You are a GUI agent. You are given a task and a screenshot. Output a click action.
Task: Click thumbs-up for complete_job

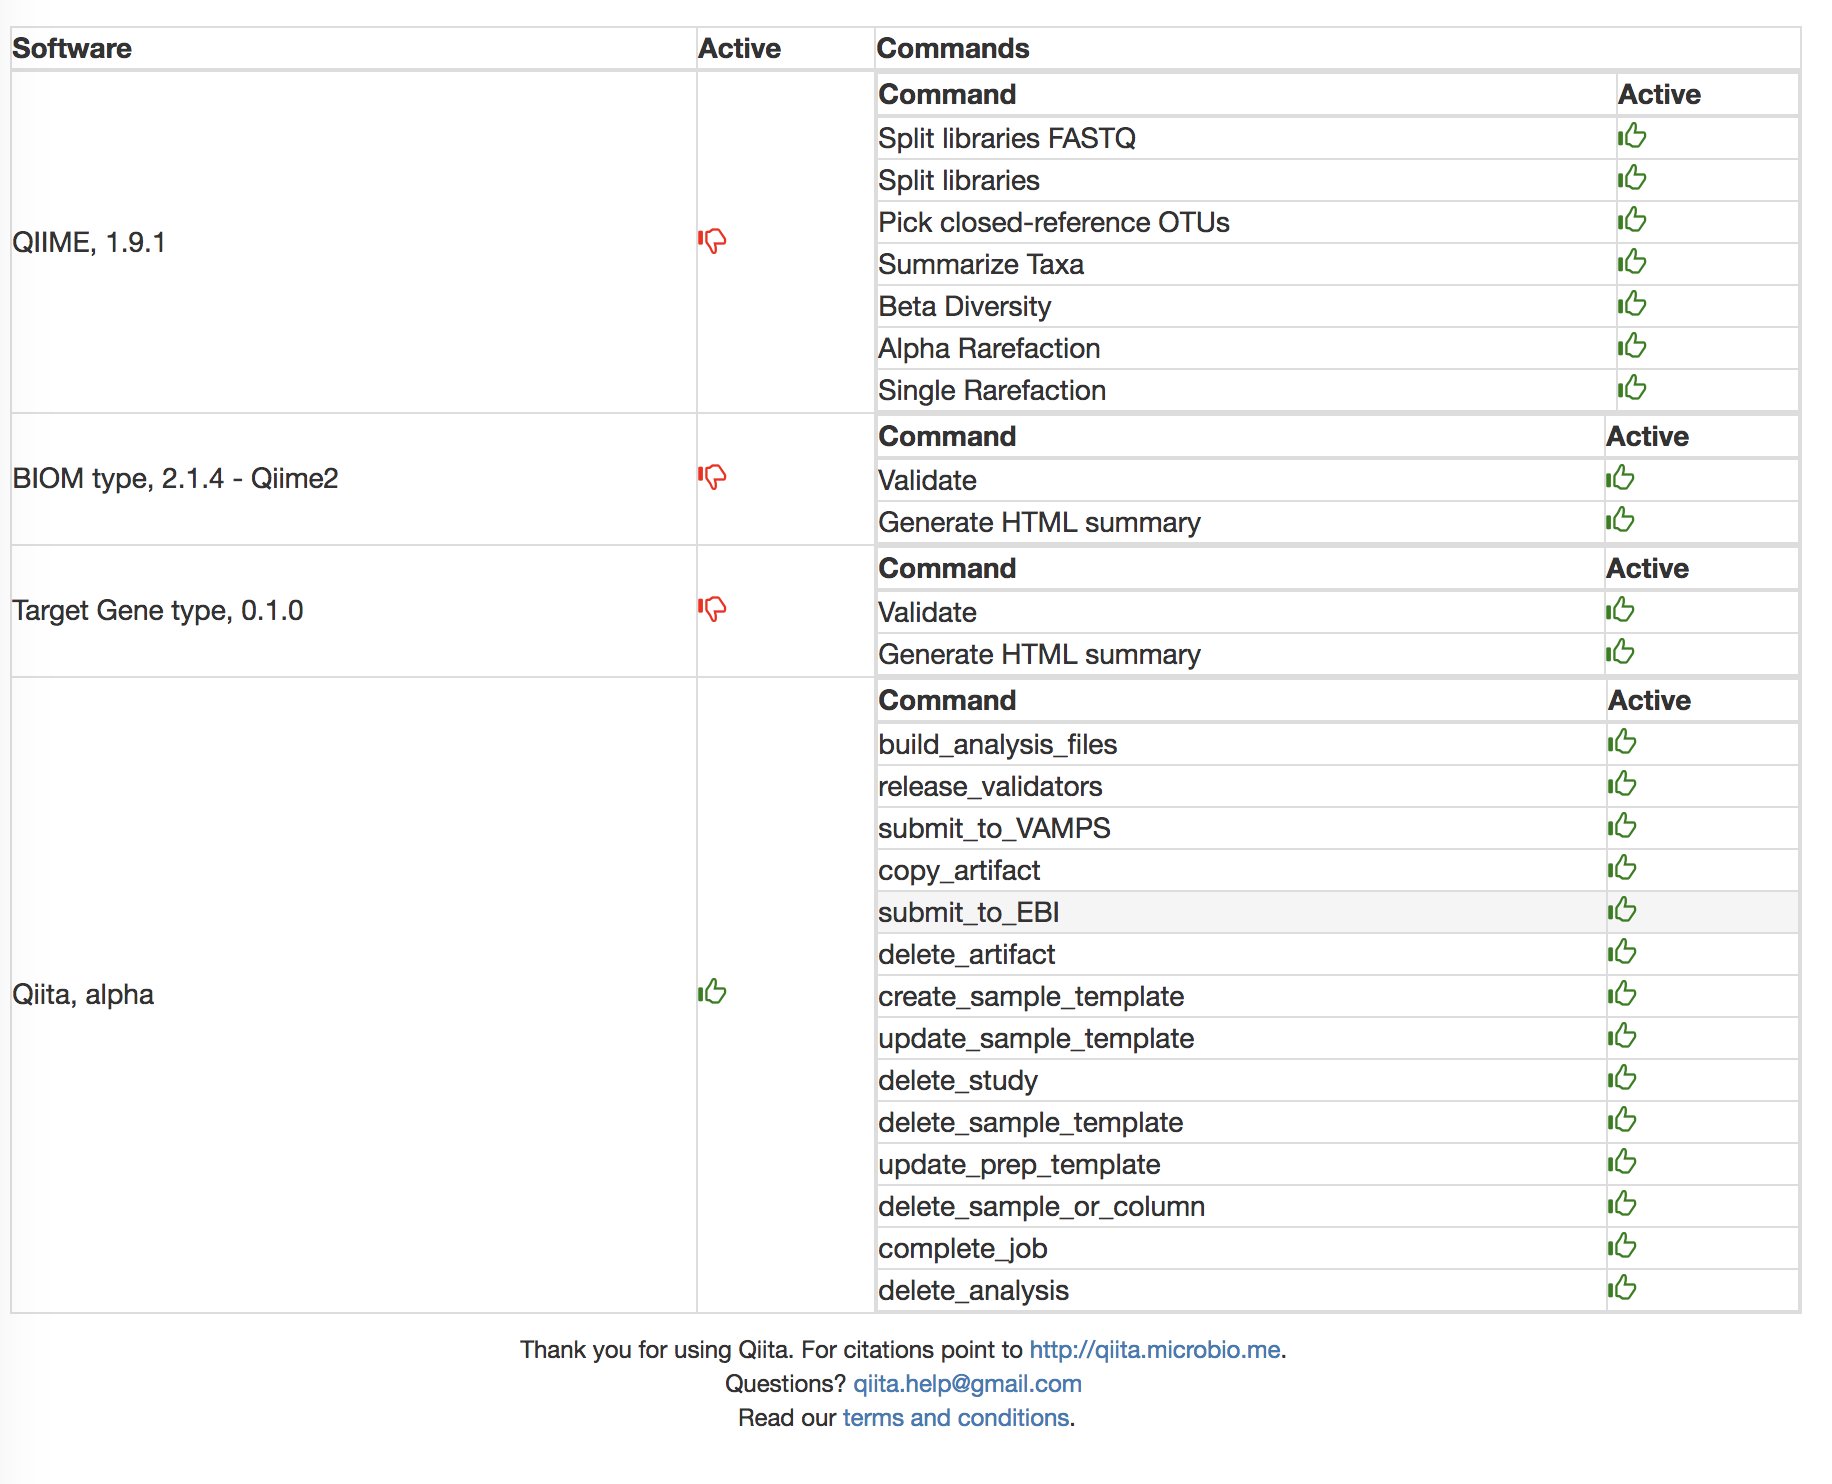coord(1622,1245)
